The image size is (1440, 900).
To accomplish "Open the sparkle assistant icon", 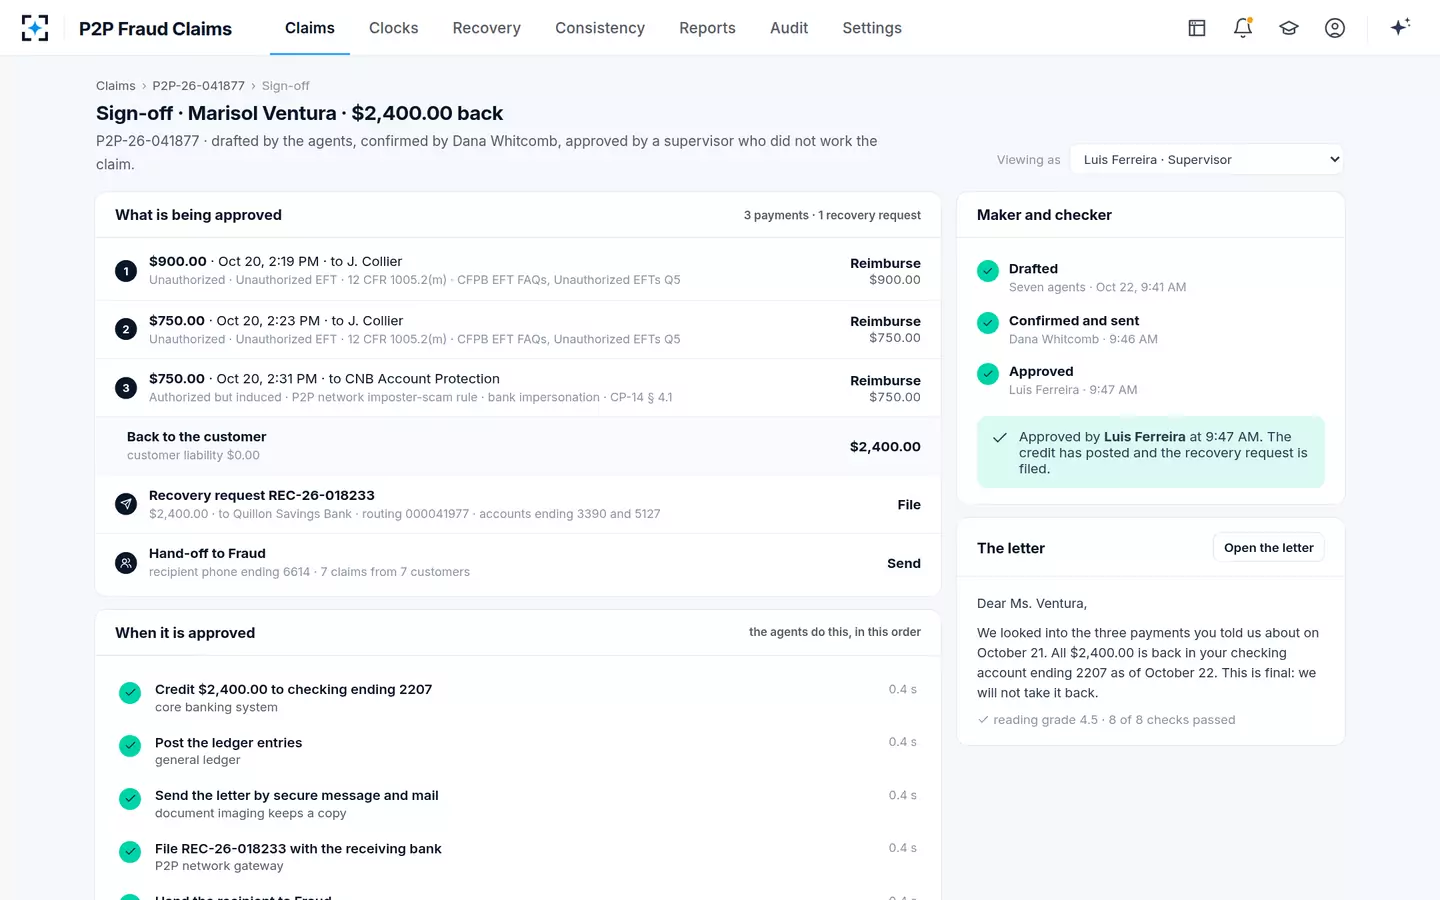I will (x=1400, y=27).
